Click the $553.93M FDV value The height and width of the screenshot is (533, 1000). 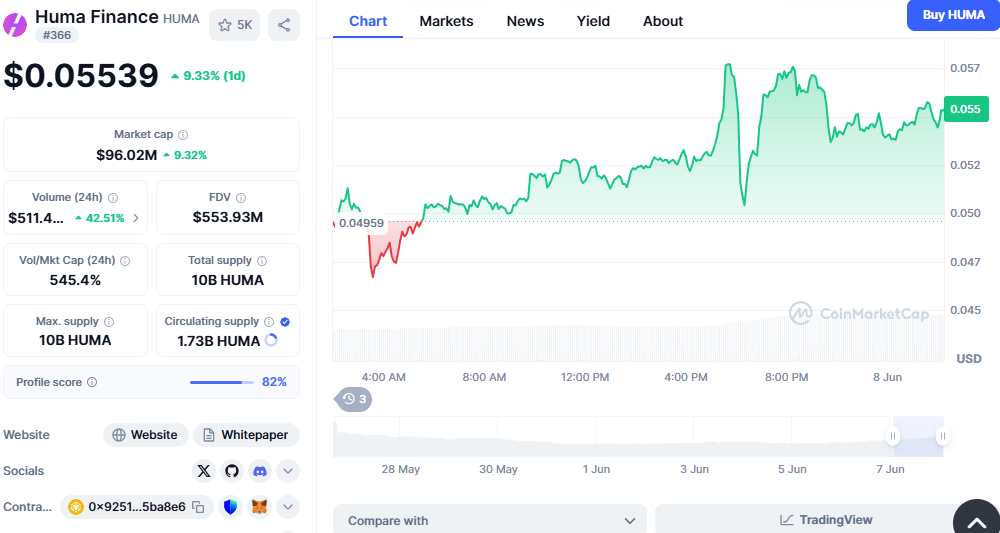click(228, 217)
